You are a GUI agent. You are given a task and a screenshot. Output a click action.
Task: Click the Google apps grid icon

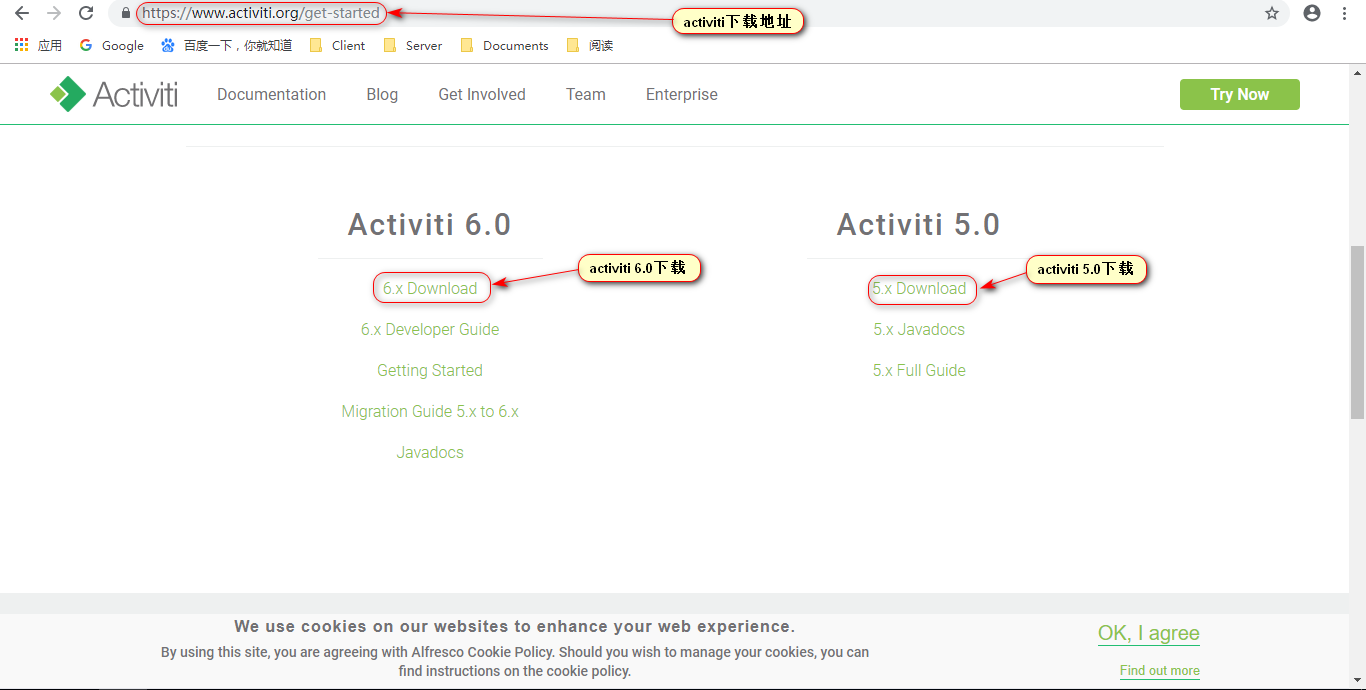coord(20,44)
